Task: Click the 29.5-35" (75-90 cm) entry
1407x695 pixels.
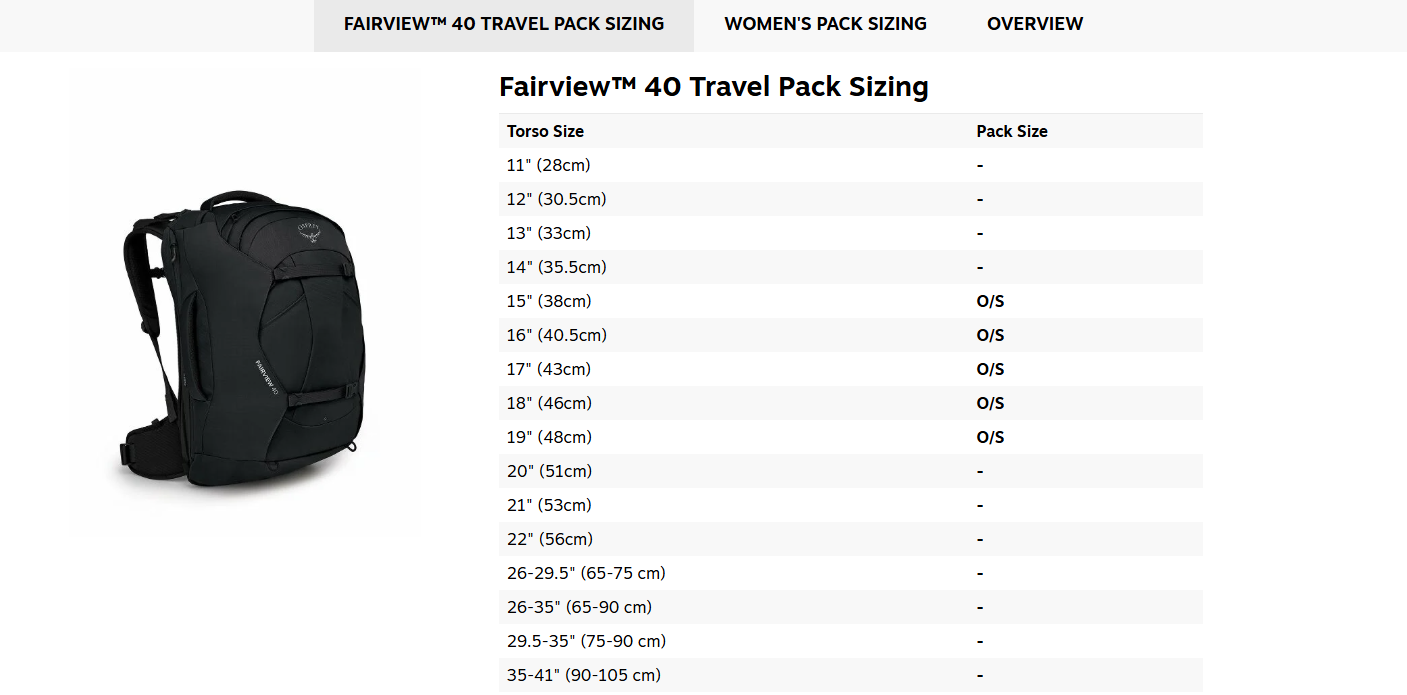Action: click(x=586, y=641)
